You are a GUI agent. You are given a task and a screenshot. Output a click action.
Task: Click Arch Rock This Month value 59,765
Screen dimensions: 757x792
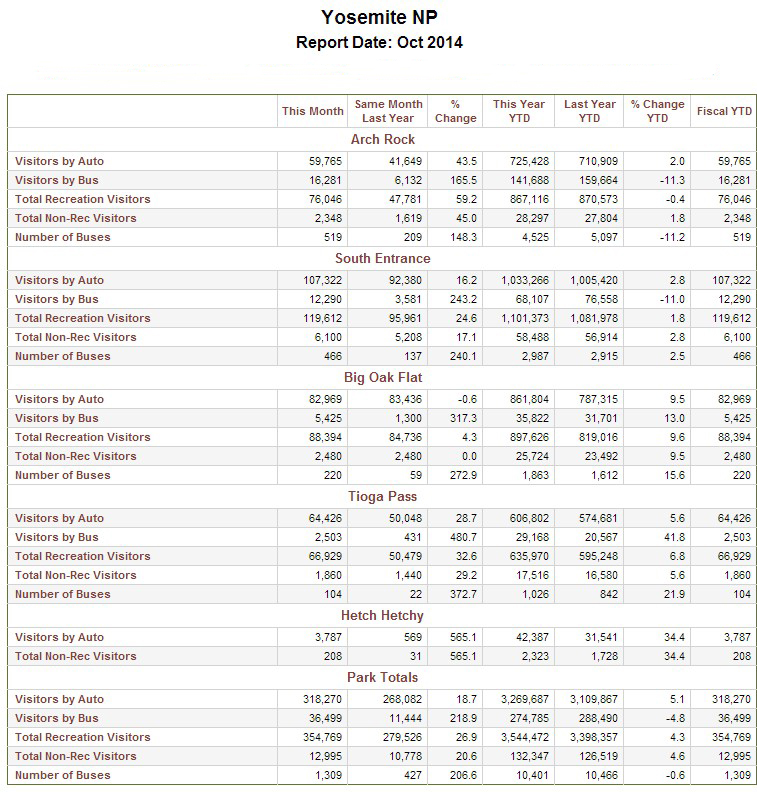coord(325,161)
